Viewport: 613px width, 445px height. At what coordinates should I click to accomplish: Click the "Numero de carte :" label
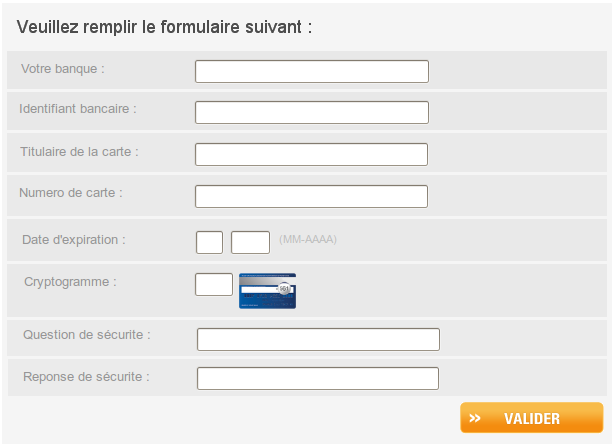click(71, 192)
